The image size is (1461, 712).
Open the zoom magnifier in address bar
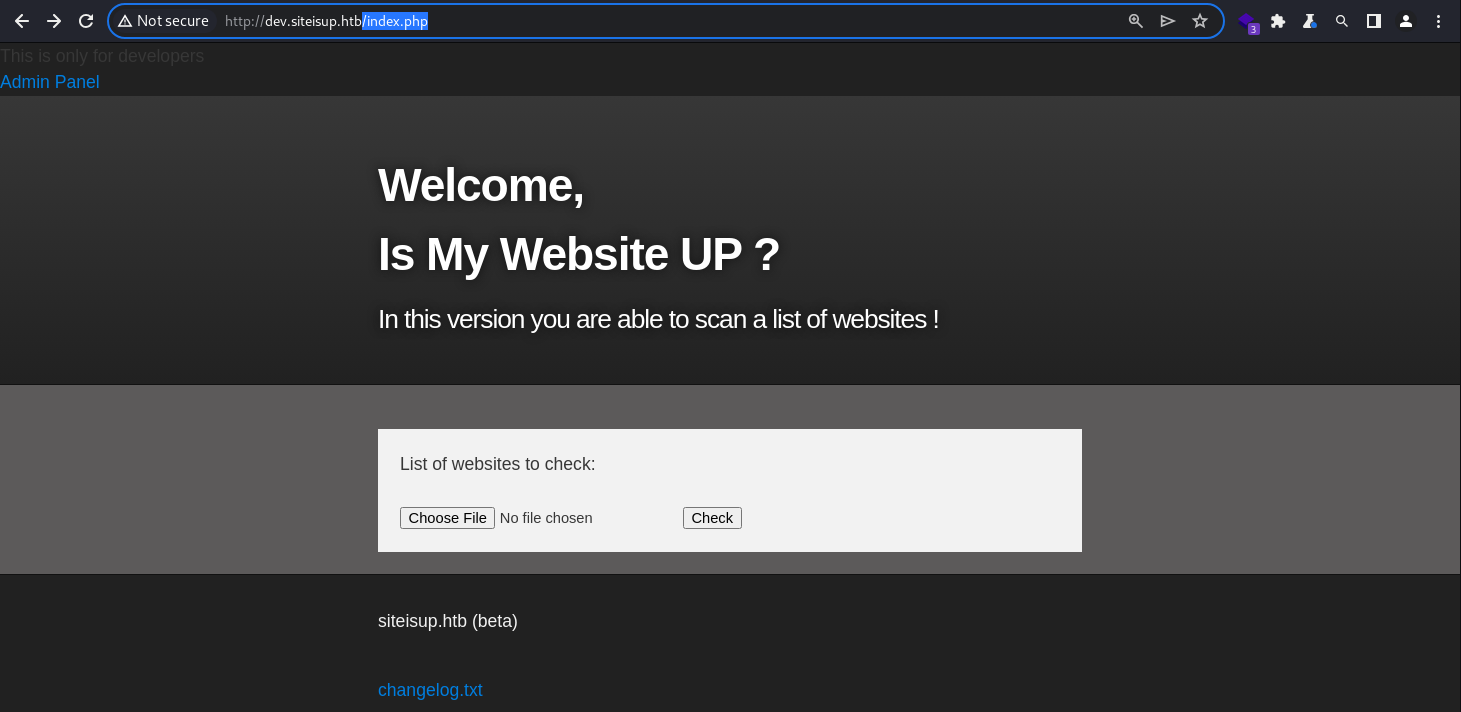[1136, 21]
